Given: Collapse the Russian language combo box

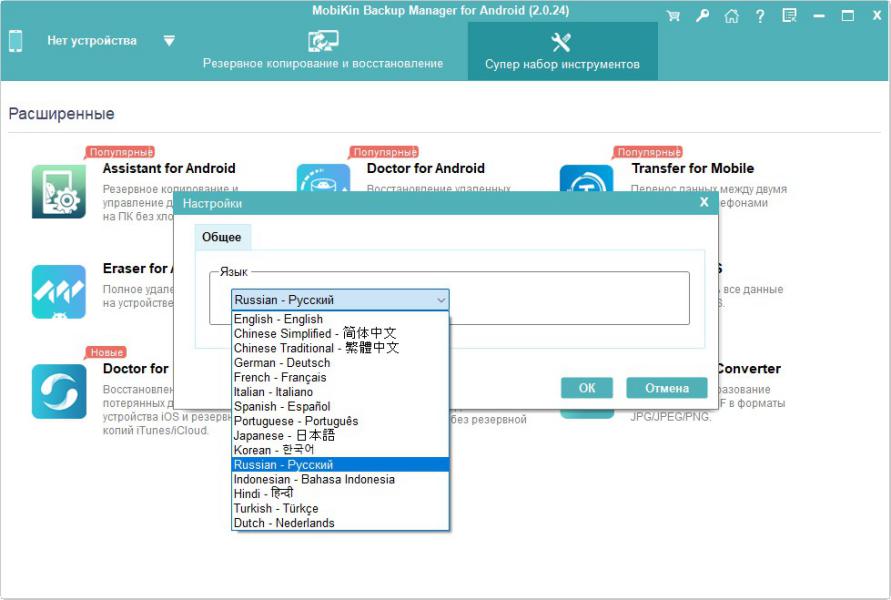Looking at the screenshot, I should click(441, 300).
